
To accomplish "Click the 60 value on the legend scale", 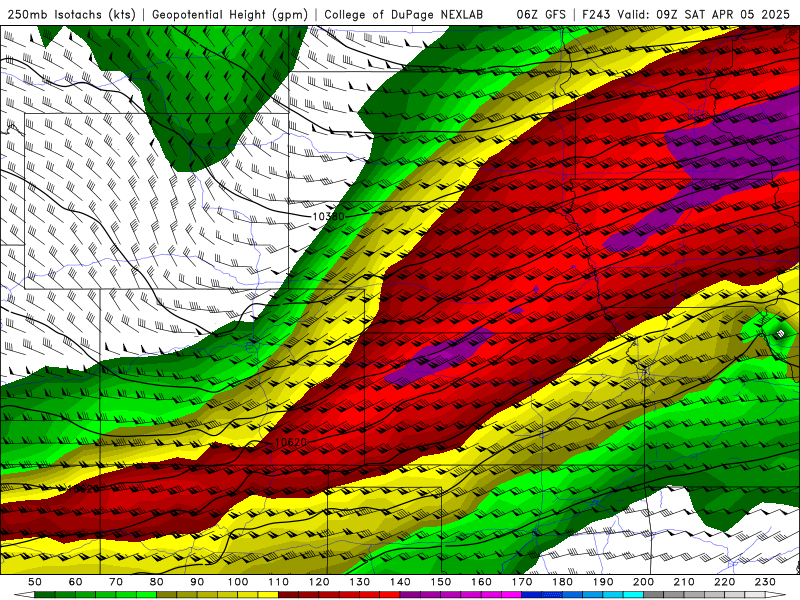I will tap(76, 582).
